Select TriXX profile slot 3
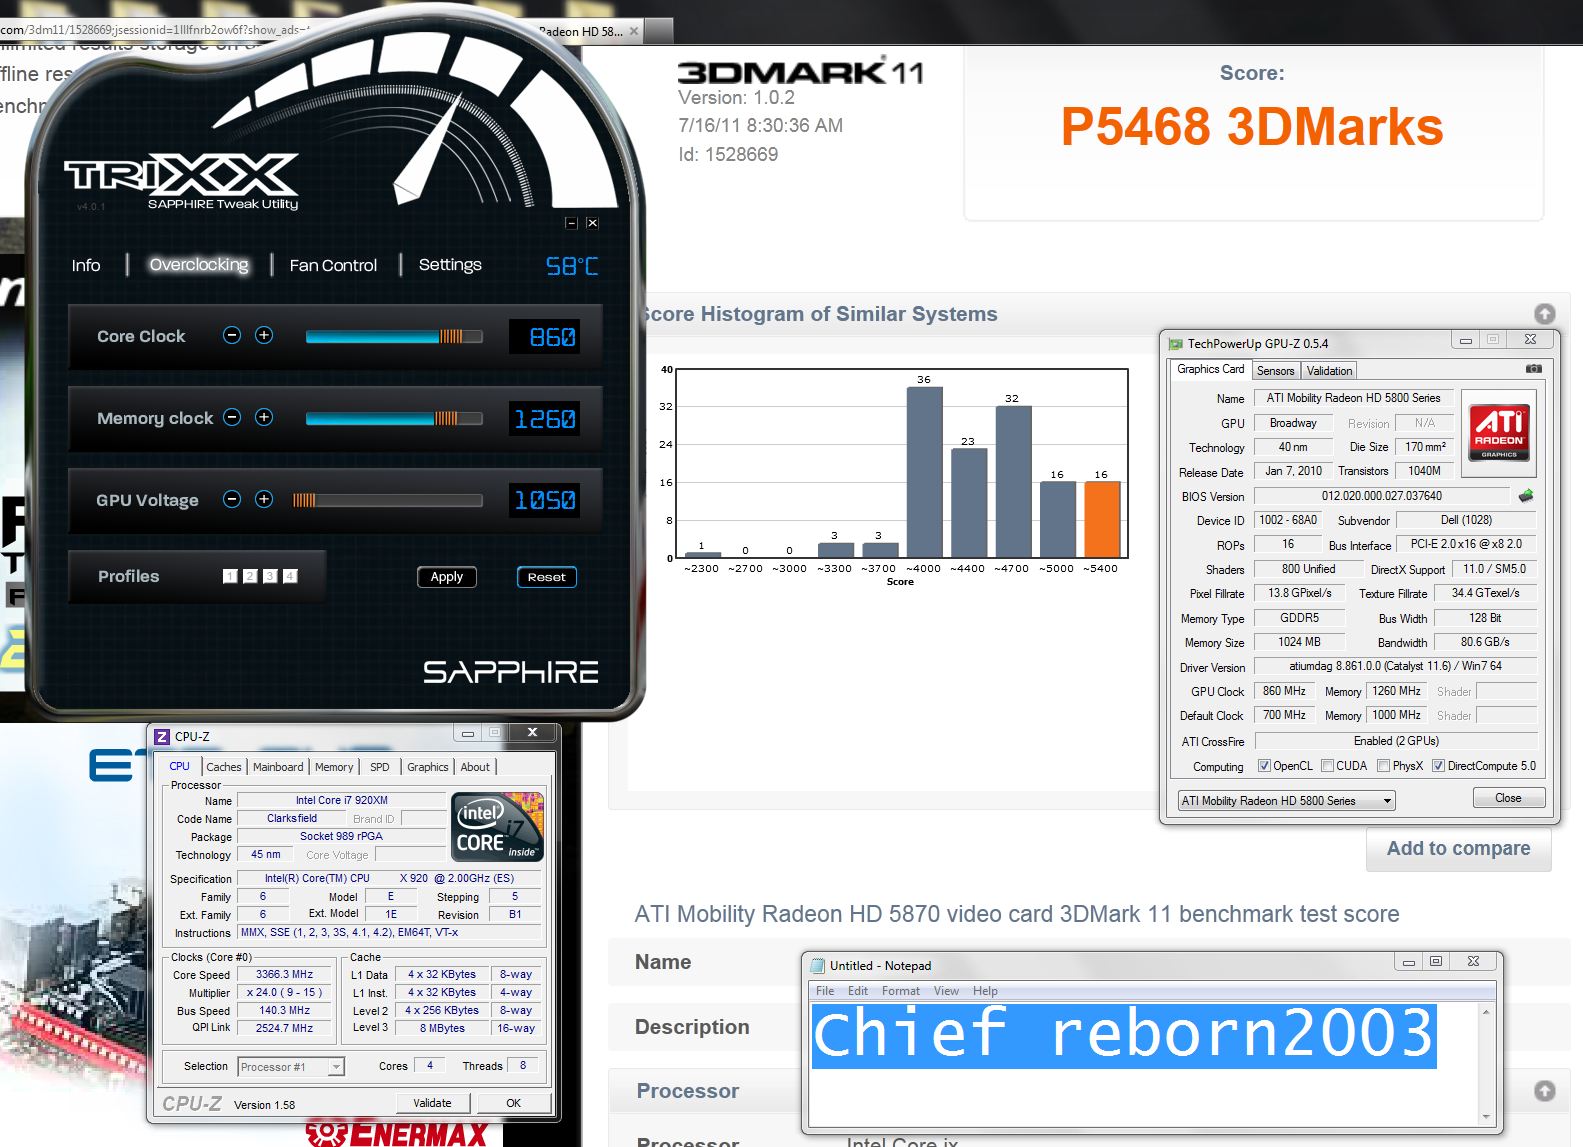The image size is (1583, 1147). (x=270, y=576)
